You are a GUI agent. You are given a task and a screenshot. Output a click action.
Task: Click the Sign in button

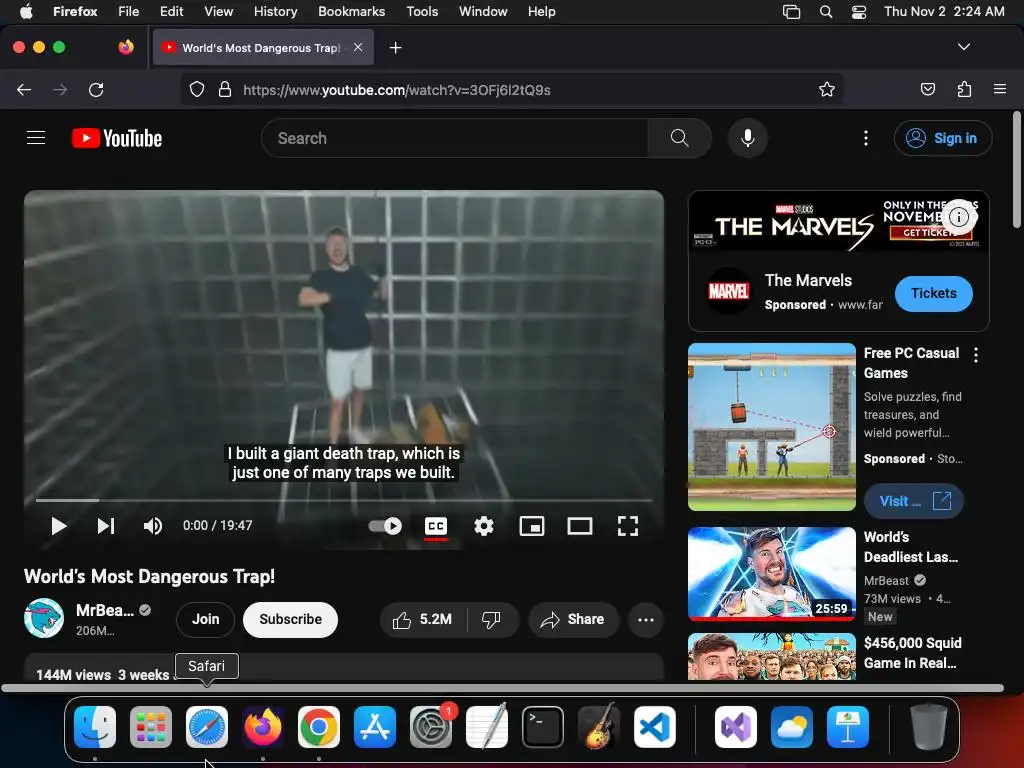point(943,138)
